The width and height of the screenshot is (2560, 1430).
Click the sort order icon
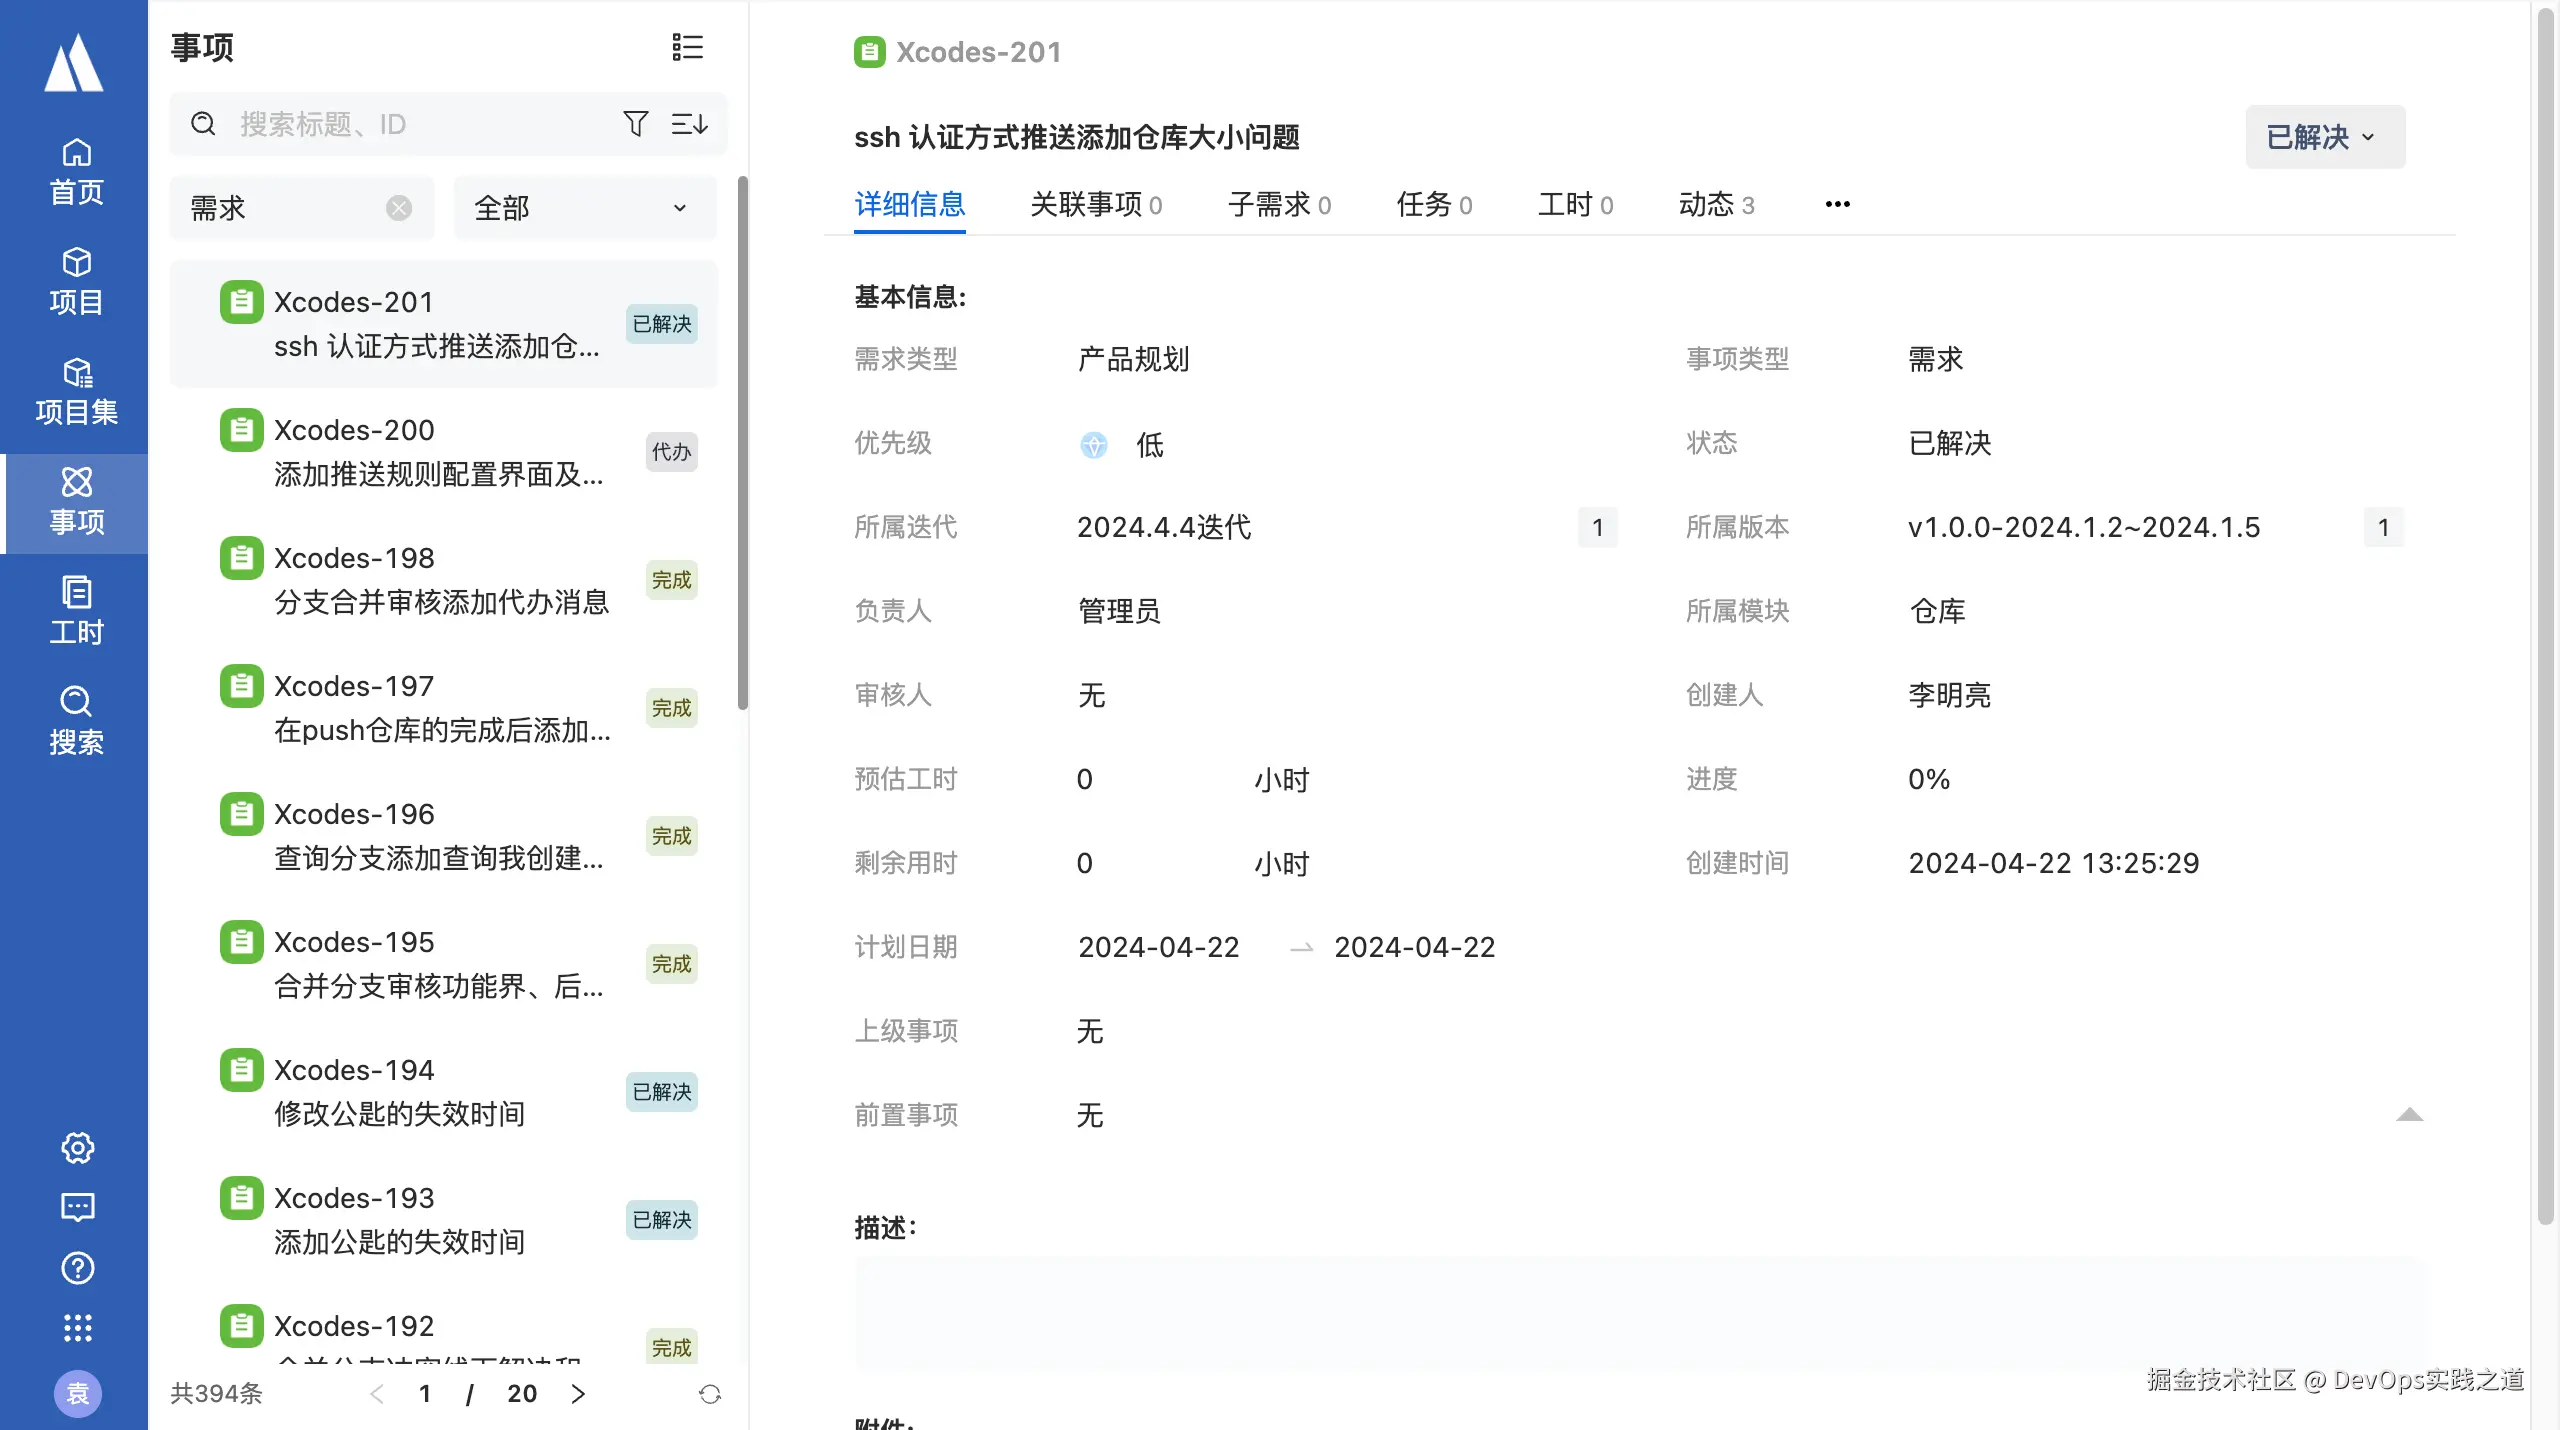click(689, 124)
